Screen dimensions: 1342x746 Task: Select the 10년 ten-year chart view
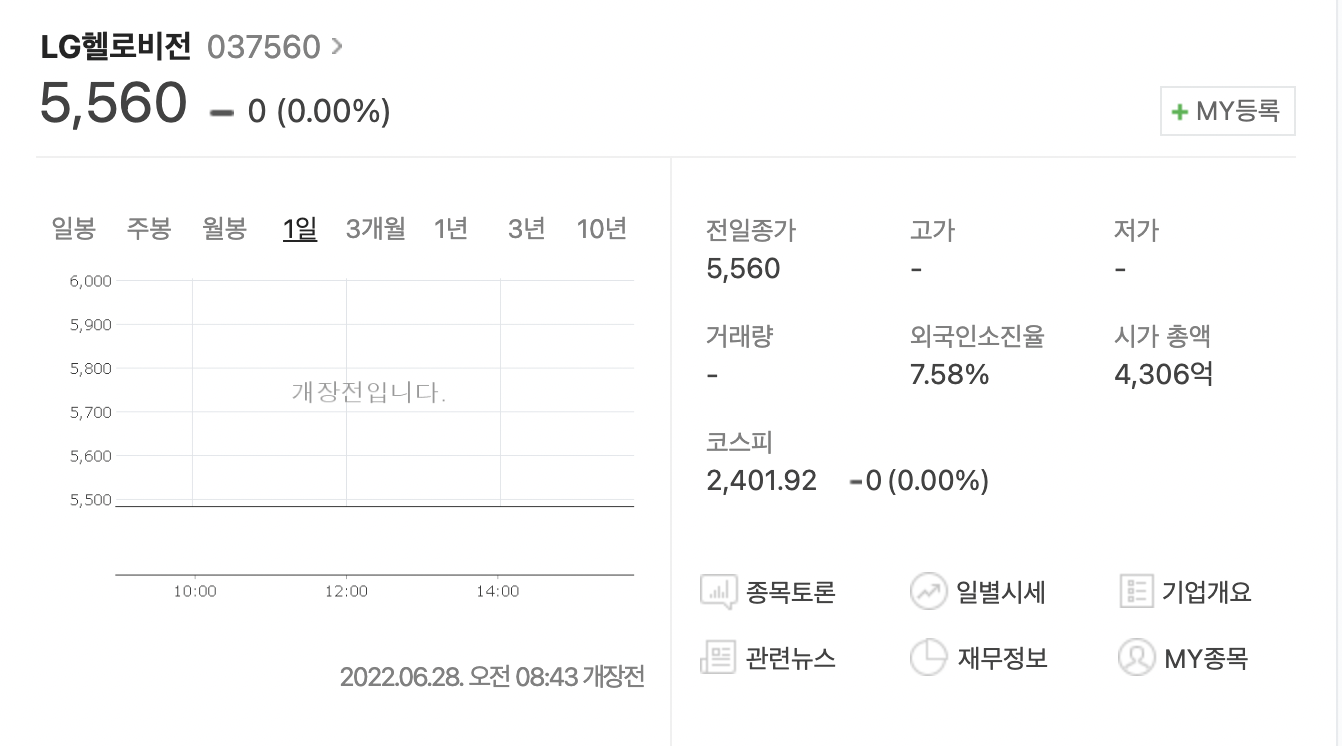pos(601,228)
